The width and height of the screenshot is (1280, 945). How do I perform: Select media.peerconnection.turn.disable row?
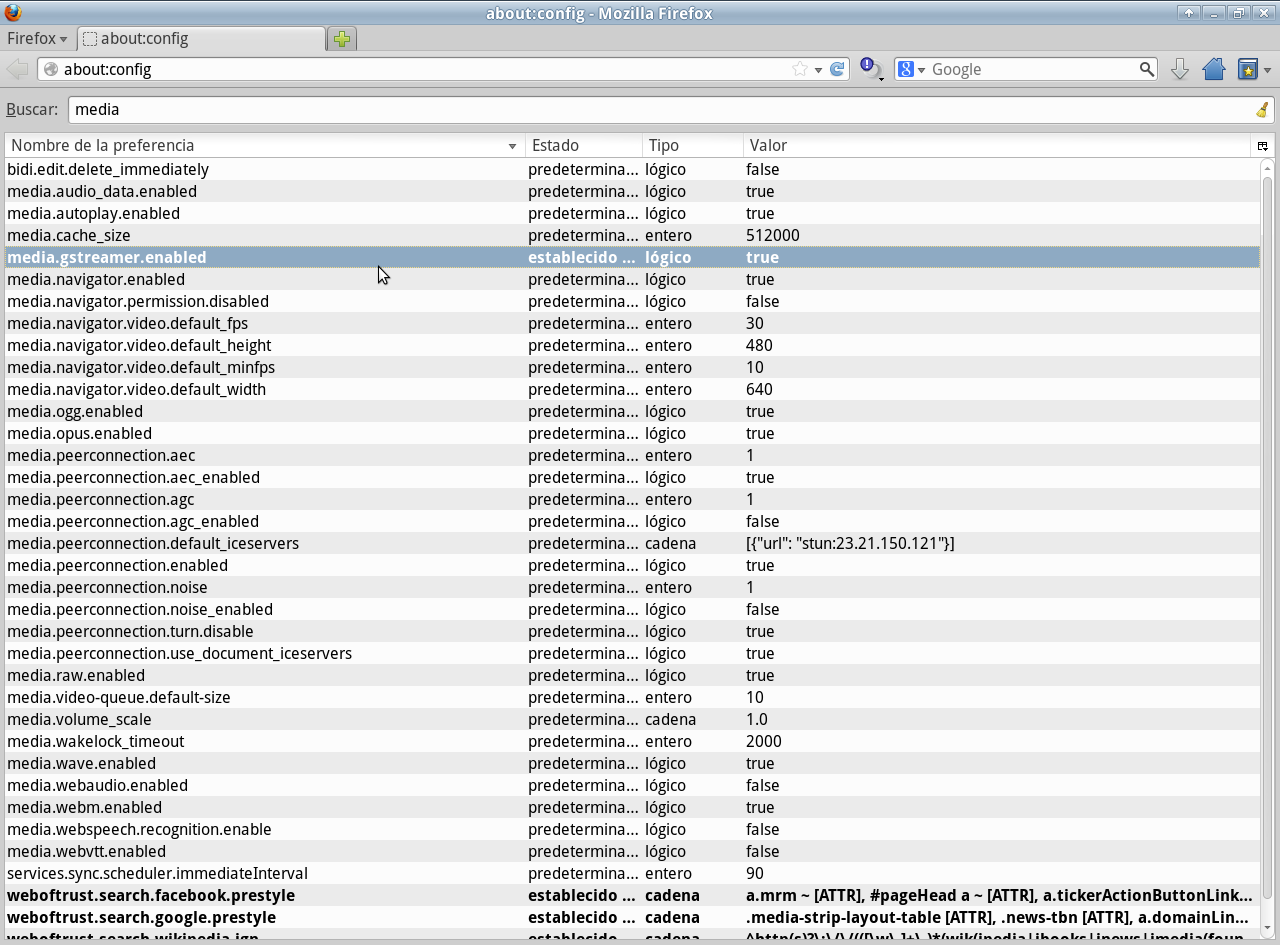(x=632, y=631)
